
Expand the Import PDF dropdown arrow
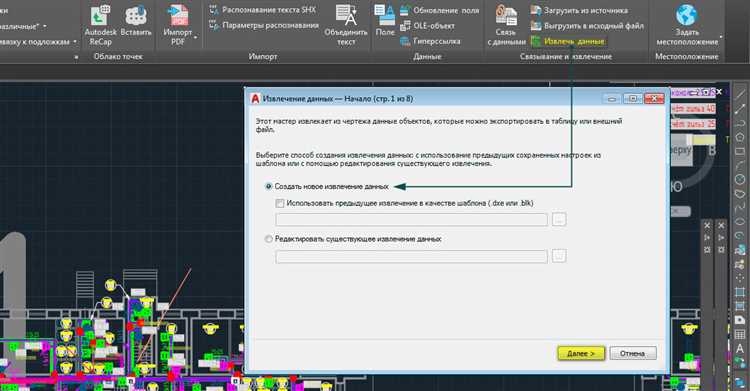(196, 37)
